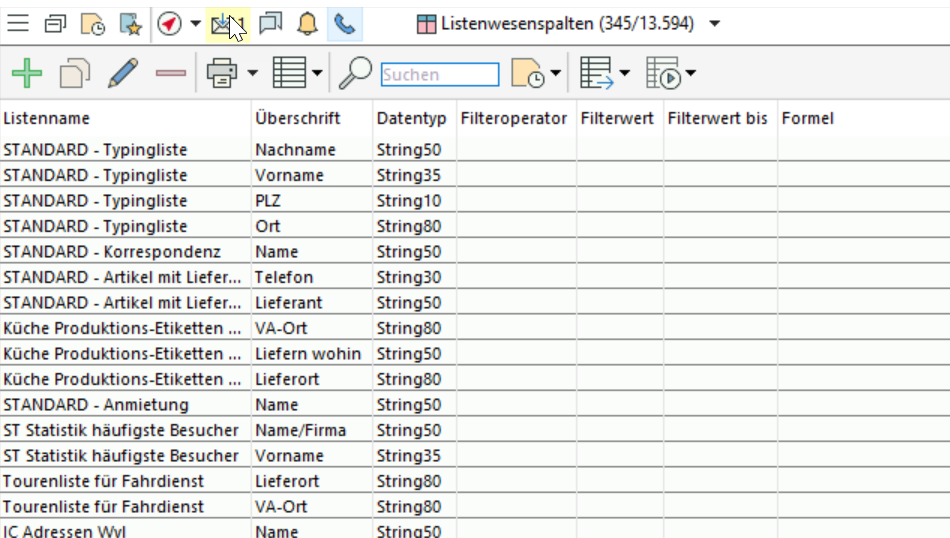The height and width of the screenshot is (538, 950).
Task: Click the mail inbox icon
Action: point(224,24)
